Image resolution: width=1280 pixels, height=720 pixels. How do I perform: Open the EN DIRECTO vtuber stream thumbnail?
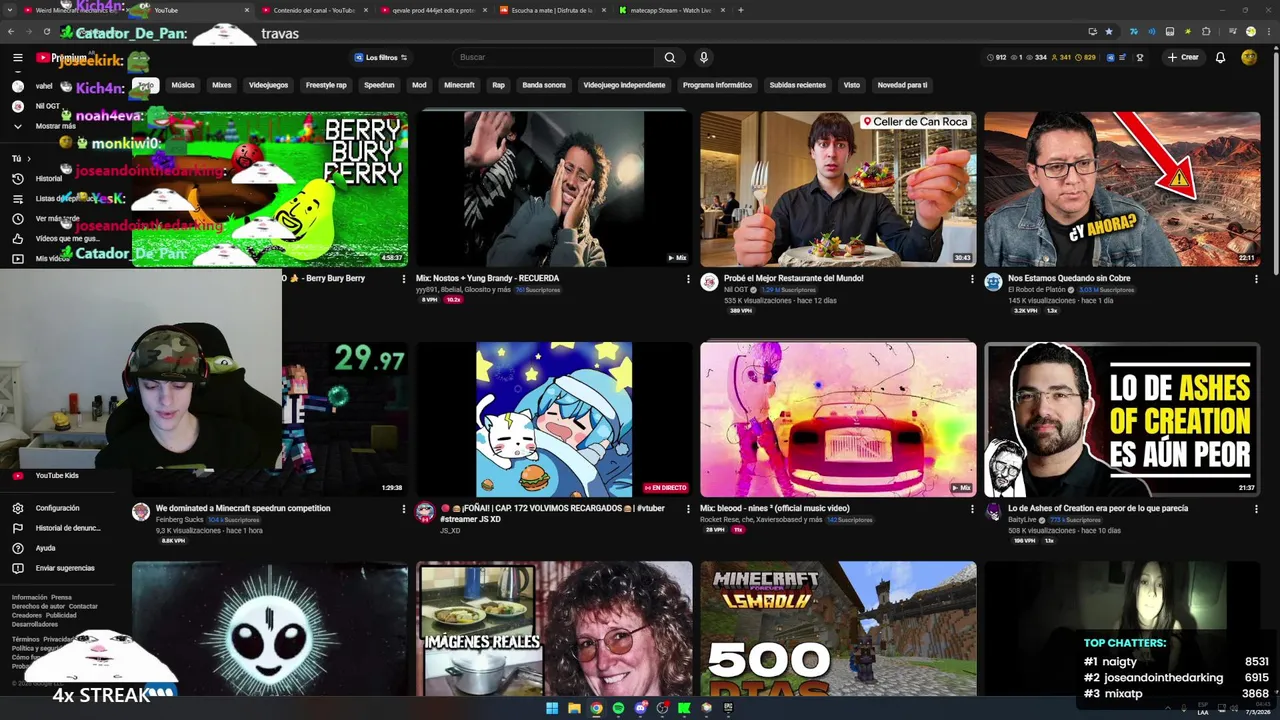[554, 420]
